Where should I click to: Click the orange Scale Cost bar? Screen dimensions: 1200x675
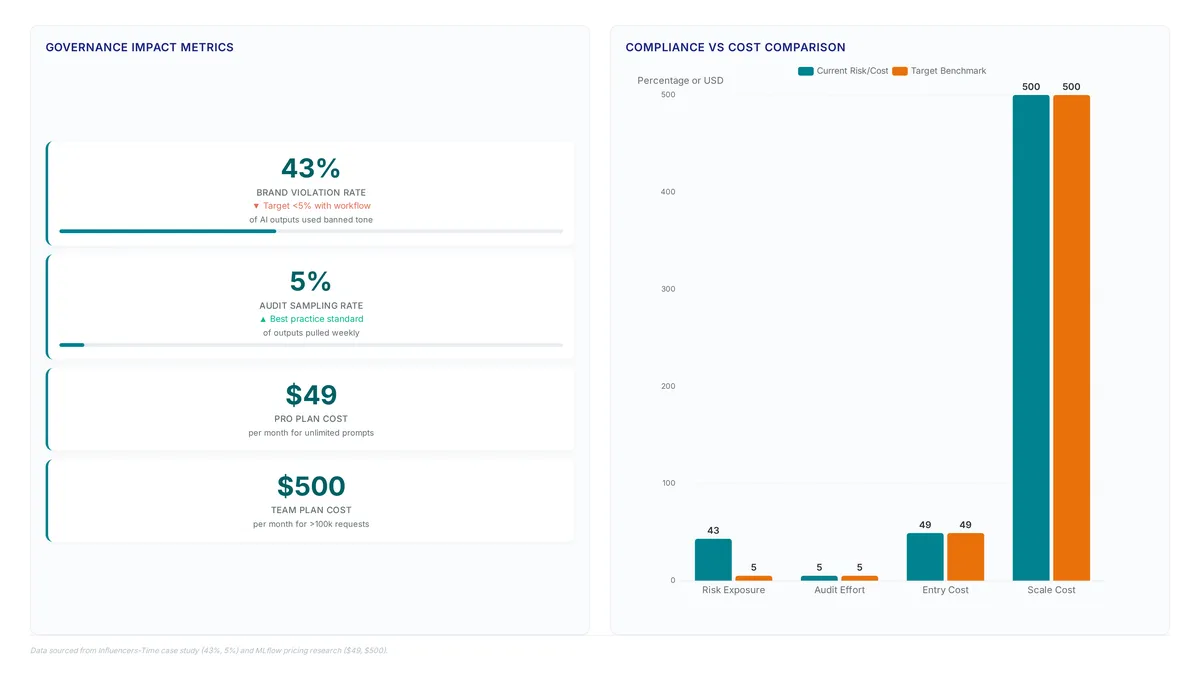1072,338
